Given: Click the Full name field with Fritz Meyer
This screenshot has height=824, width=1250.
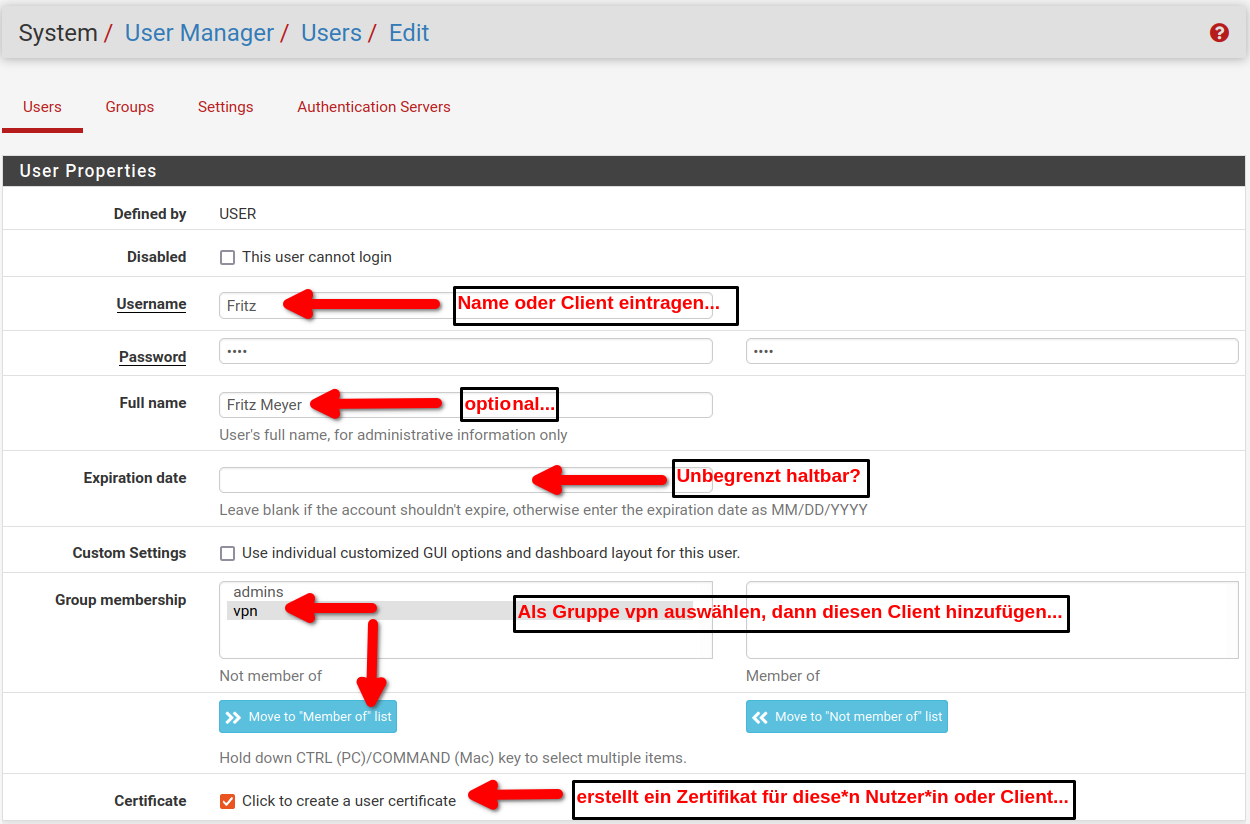Looking at the screenshot, I should [x=466, y=405].
